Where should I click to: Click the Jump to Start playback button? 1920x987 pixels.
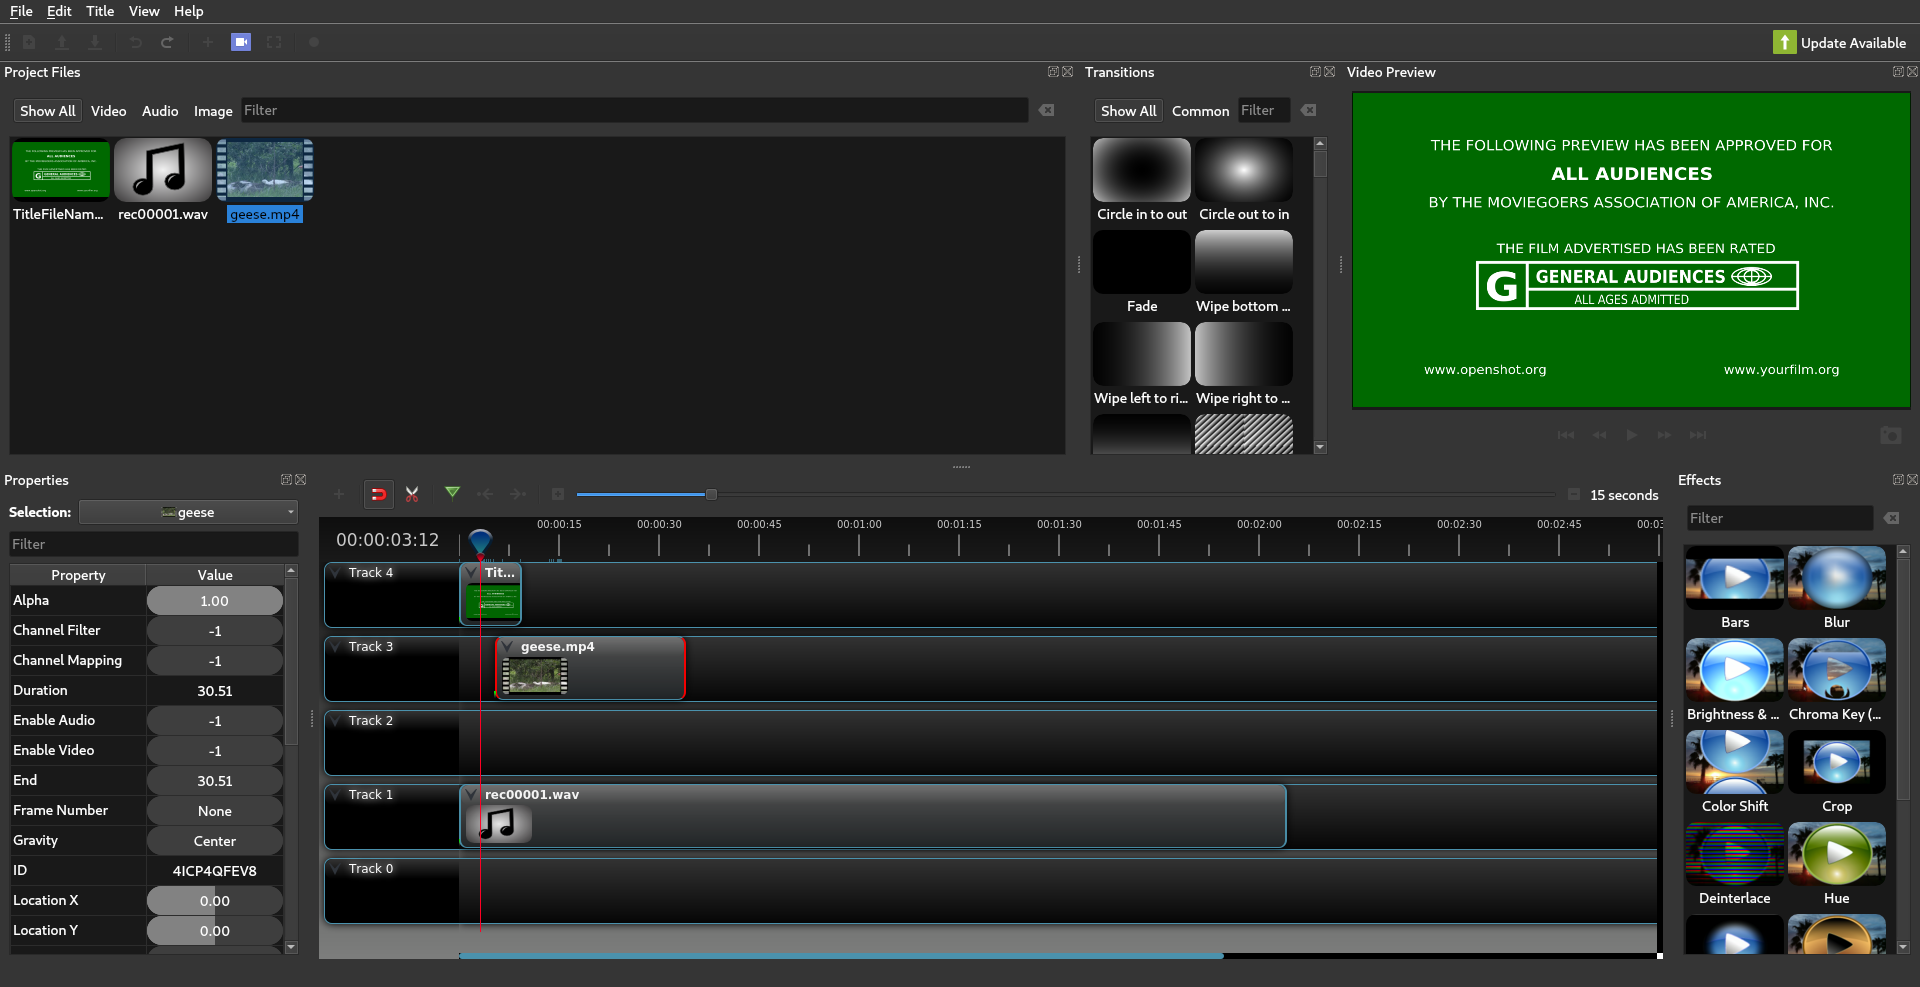pos(1566,435)
